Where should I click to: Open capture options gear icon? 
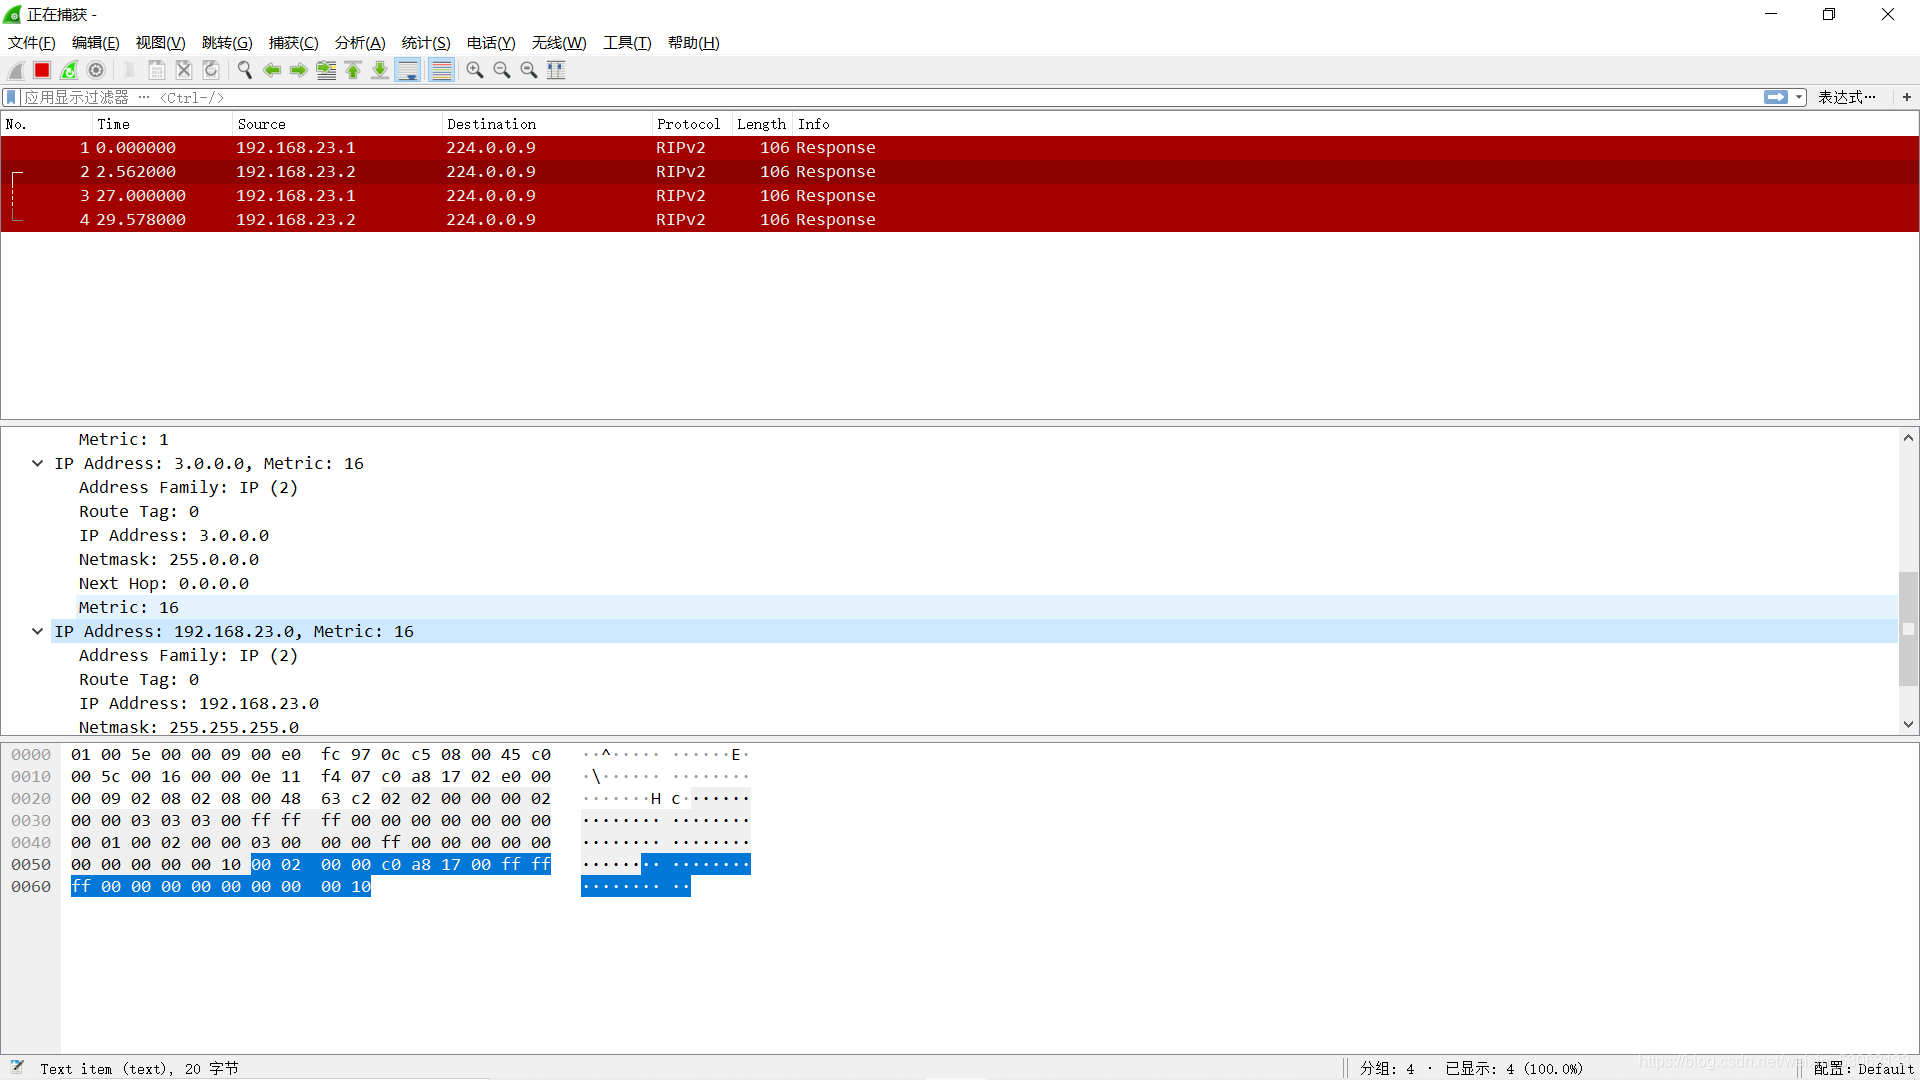point(96,70)
